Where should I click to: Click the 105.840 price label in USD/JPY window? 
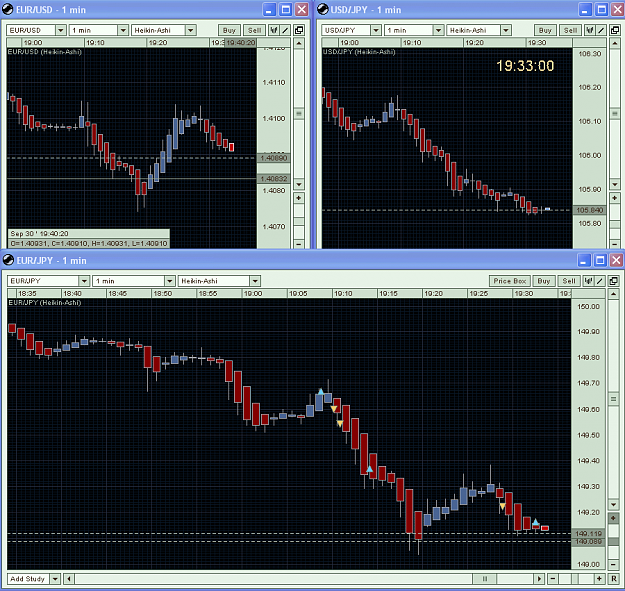pyautogui.click(x=590, y=210)
